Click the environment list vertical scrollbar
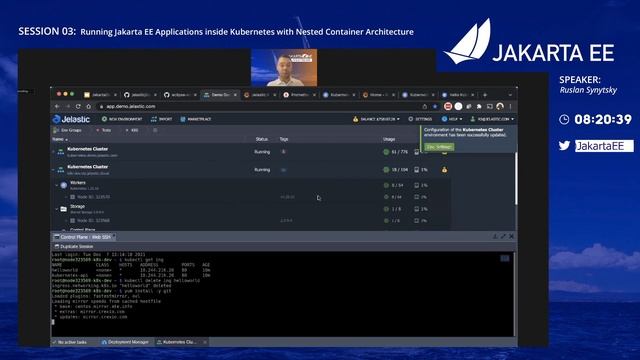Screen dimensions: 640x360 (x=516, y=178)
